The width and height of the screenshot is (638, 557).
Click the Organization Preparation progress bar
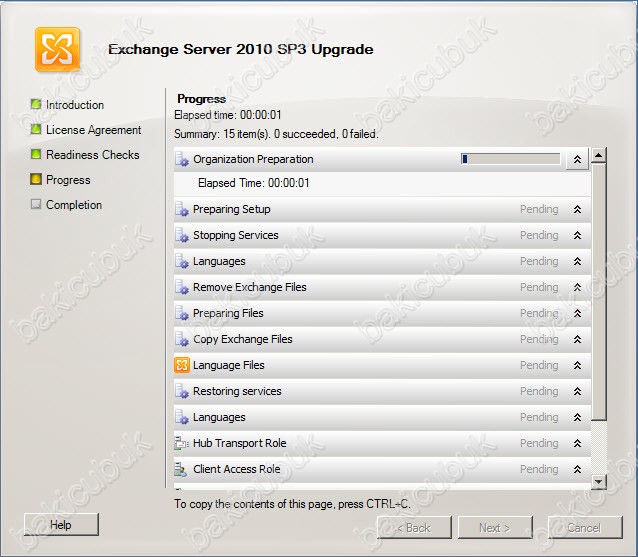click(511, 159)
